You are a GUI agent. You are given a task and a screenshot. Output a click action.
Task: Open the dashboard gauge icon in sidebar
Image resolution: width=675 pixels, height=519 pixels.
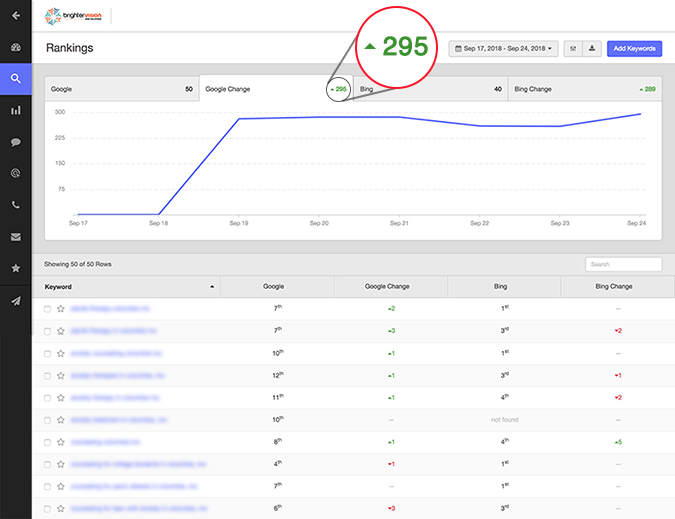tap(16, 47)
